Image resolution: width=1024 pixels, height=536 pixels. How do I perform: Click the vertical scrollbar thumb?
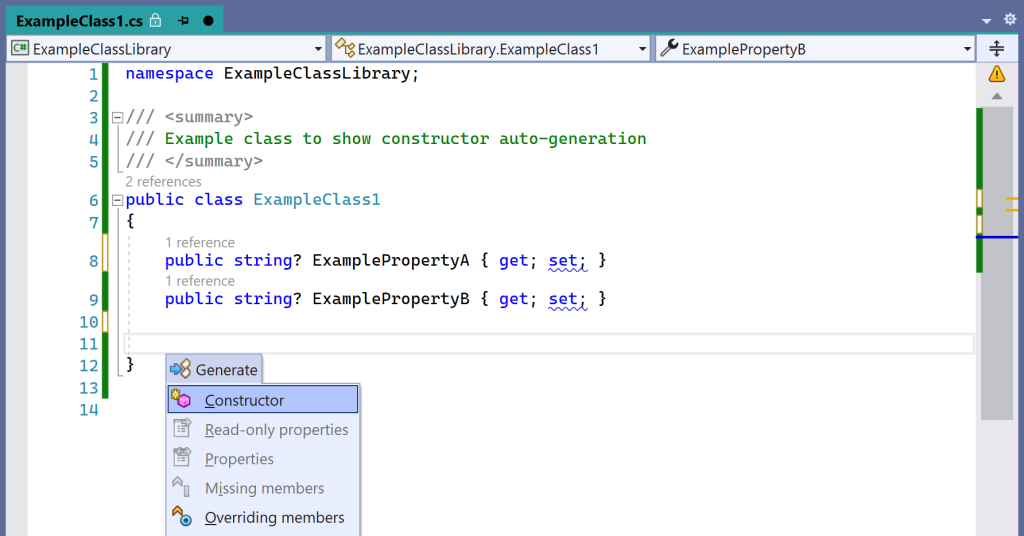click(997, 263)
